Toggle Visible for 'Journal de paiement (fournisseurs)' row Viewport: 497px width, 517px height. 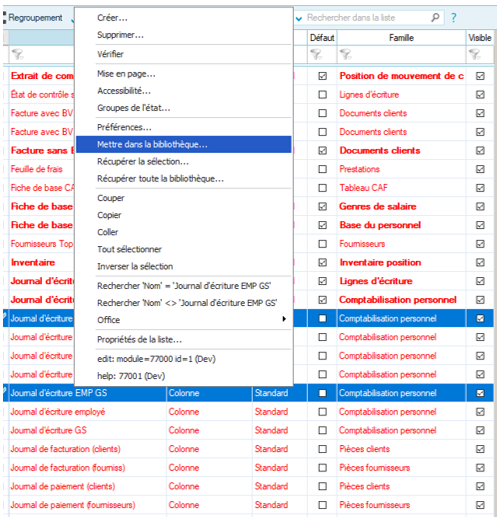pyautogui.click(x=480, y=505)
